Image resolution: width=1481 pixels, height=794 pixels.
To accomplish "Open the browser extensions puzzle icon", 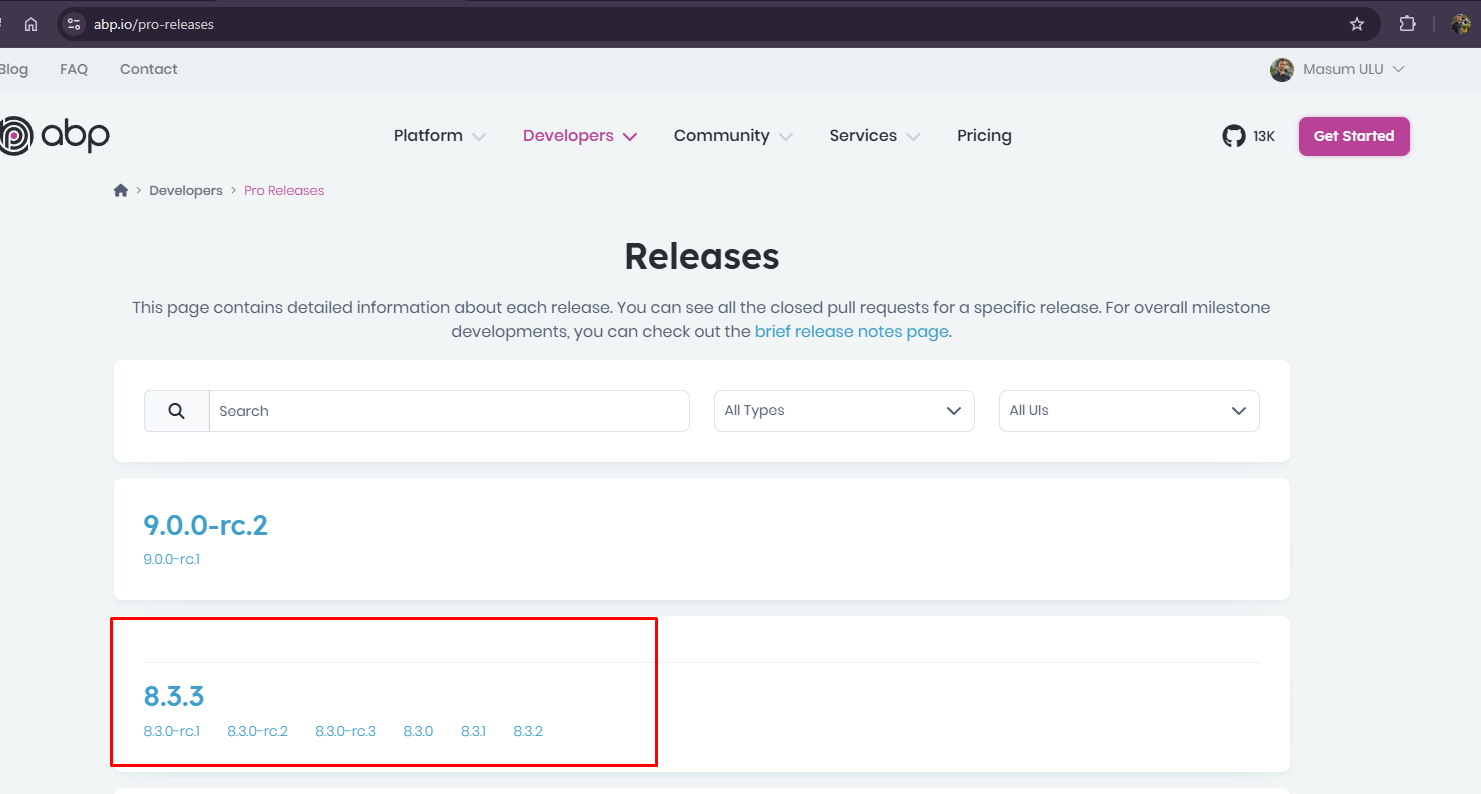I will click(1407, 24).
